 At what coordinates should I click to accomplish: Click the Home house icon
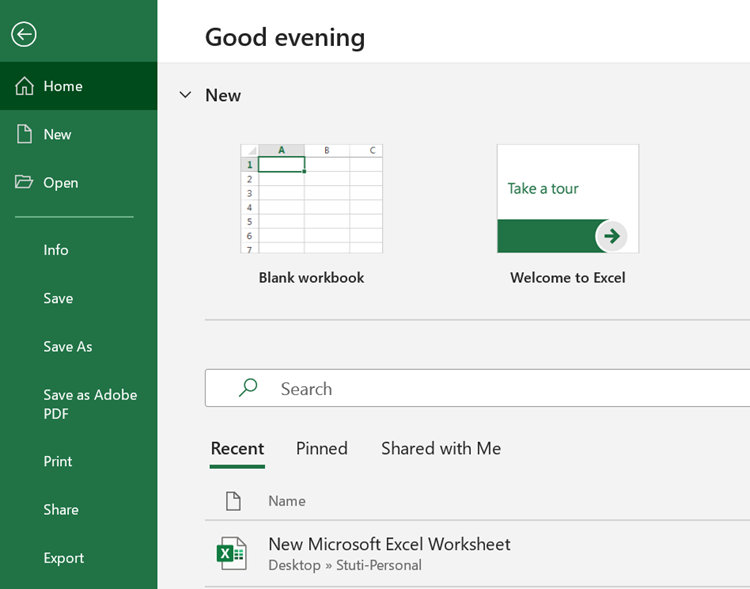coord(25,86)
